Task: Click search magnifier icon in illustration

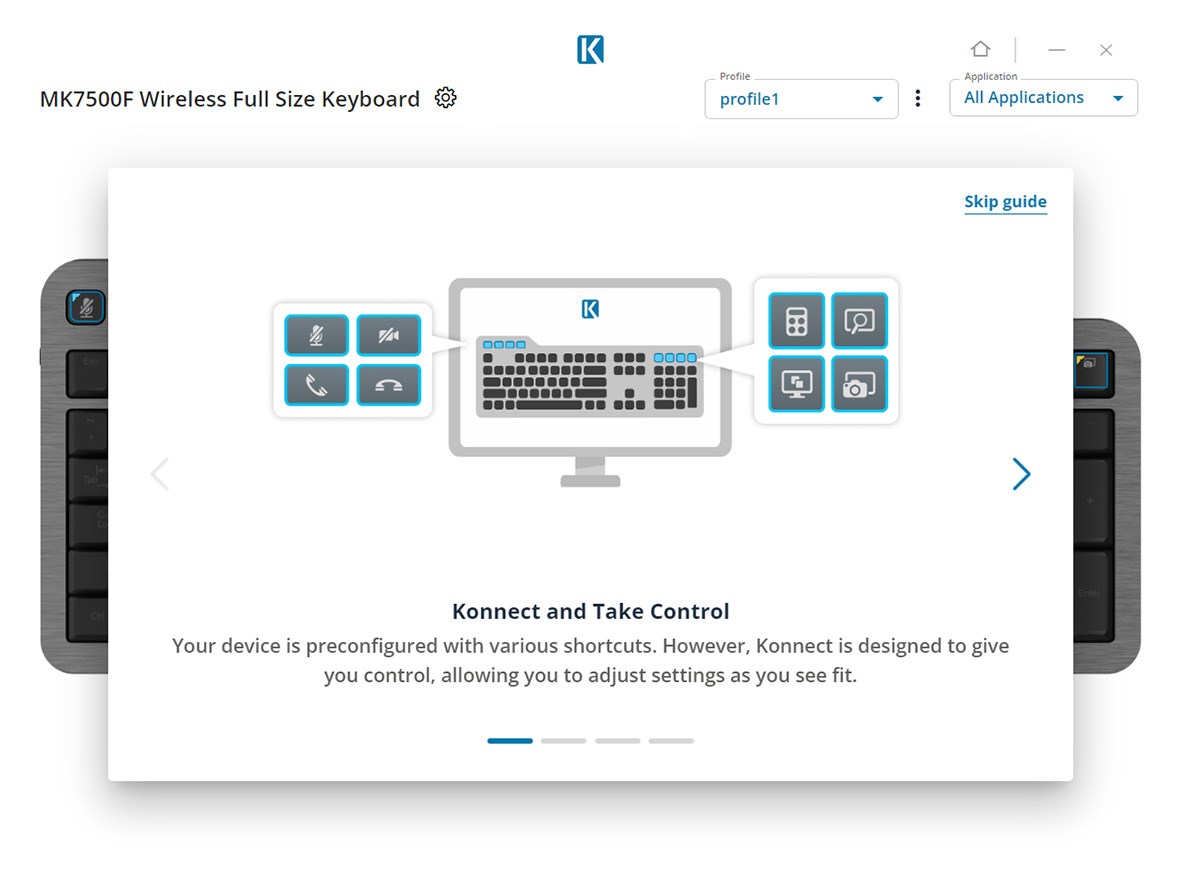Action: (859, 321)
